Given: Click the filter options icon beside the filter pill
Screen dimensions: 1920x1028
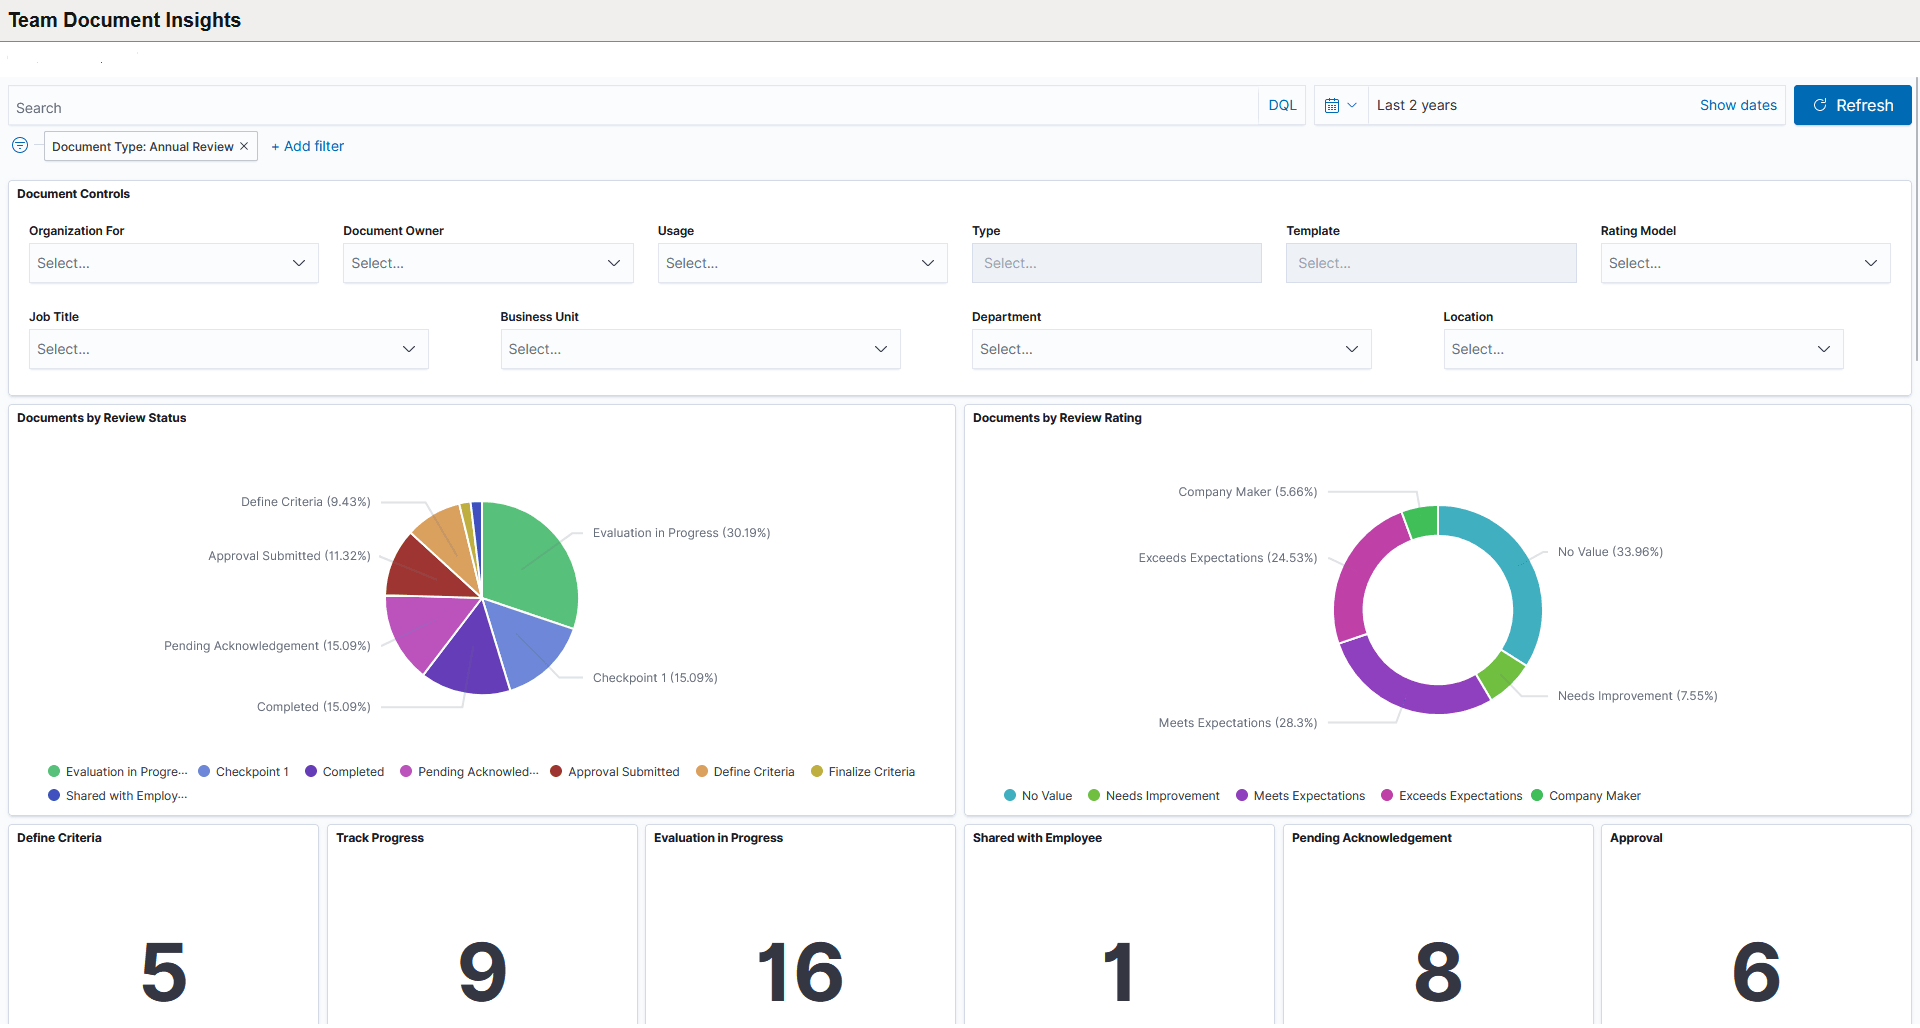Looking at the screenshot, I should pos(19,145).
